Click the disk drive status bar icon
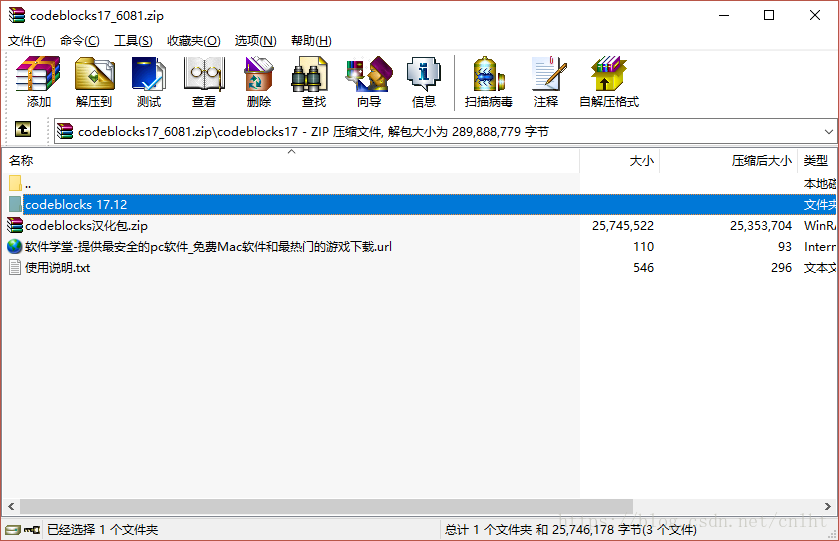Image resolution: width=839 pixels, height=541 pixels. click(x=12, y=530)
